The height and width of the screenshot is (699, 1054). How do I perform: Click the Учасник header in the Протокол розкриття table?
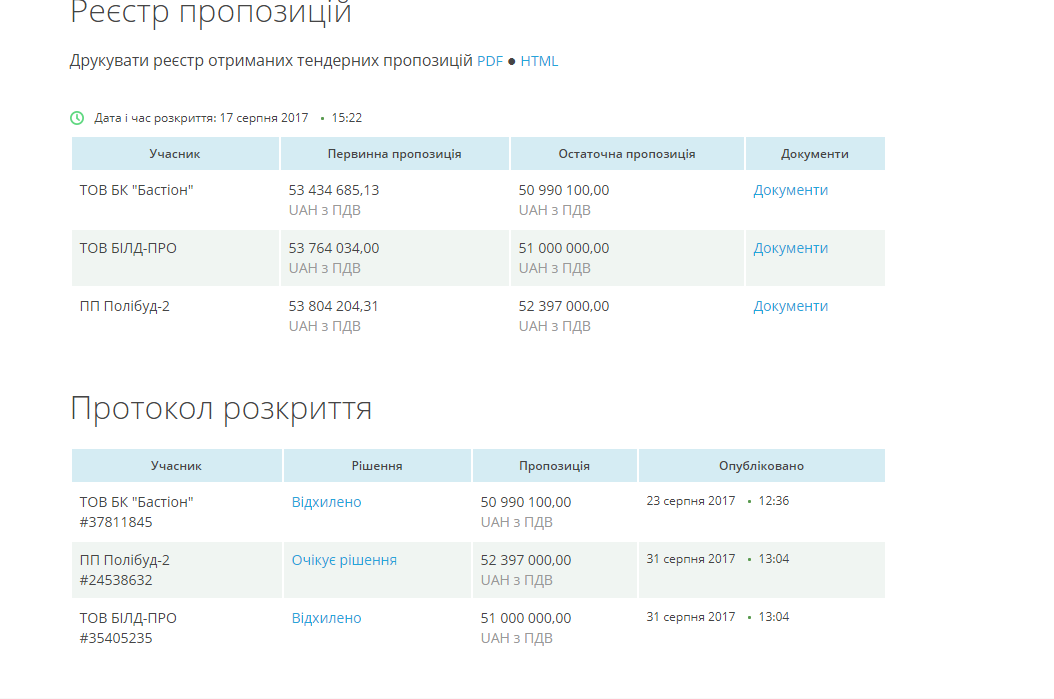(176, 466)
